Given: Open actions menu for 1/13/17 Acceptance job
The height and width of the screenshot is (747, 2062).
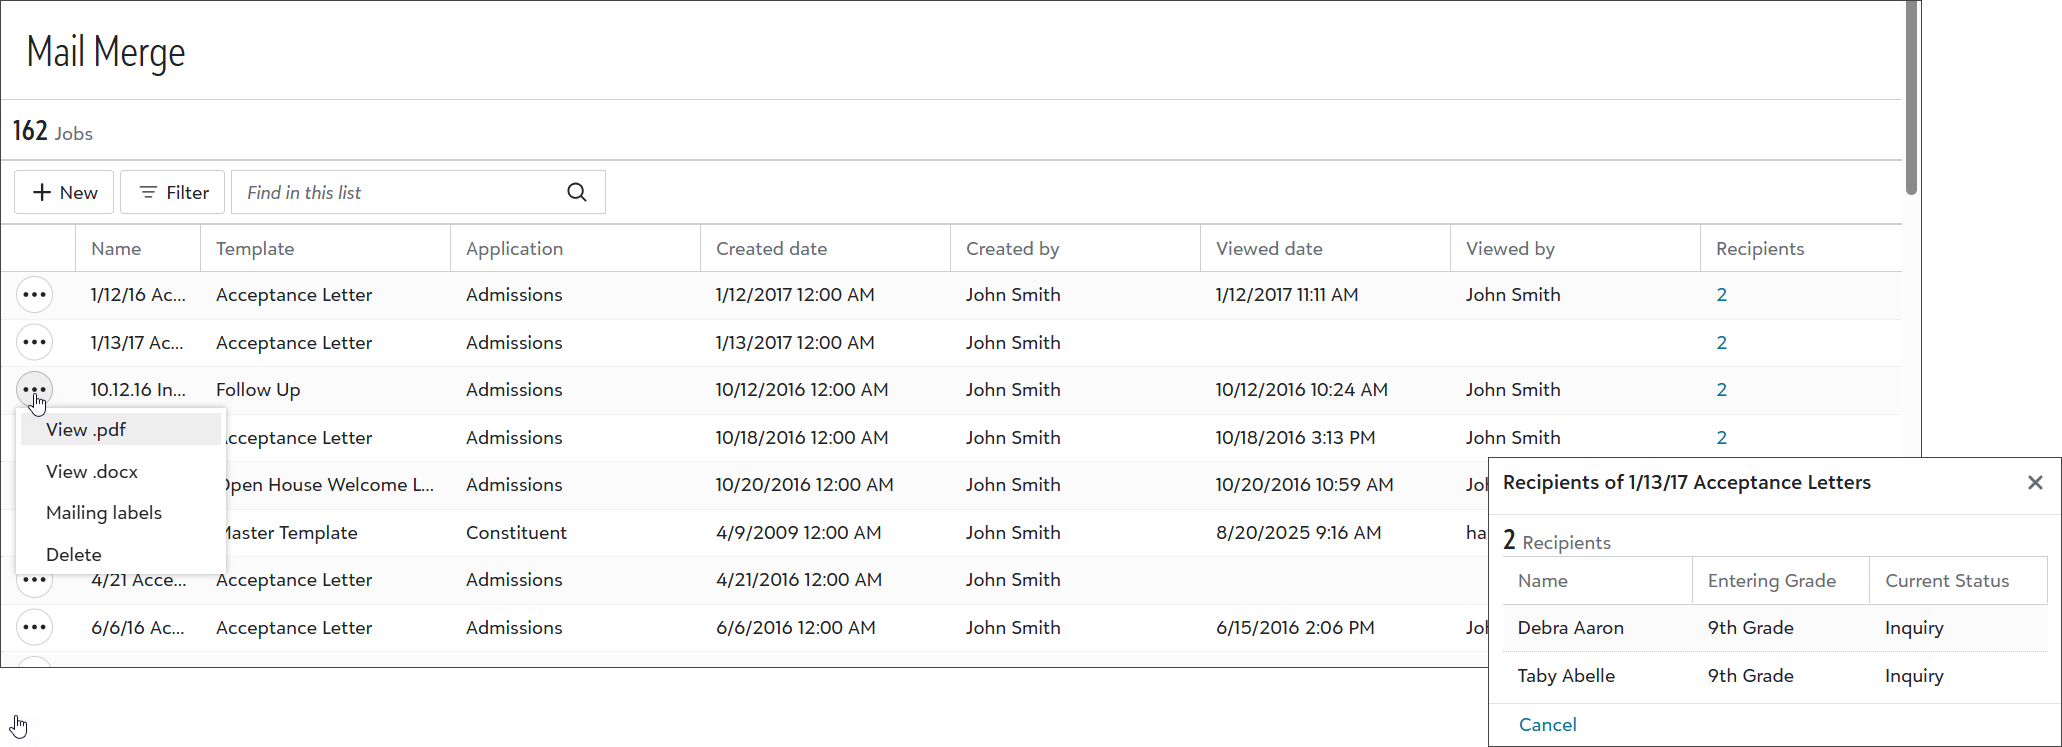Looking at the screenshot, I should pos(35,342).
